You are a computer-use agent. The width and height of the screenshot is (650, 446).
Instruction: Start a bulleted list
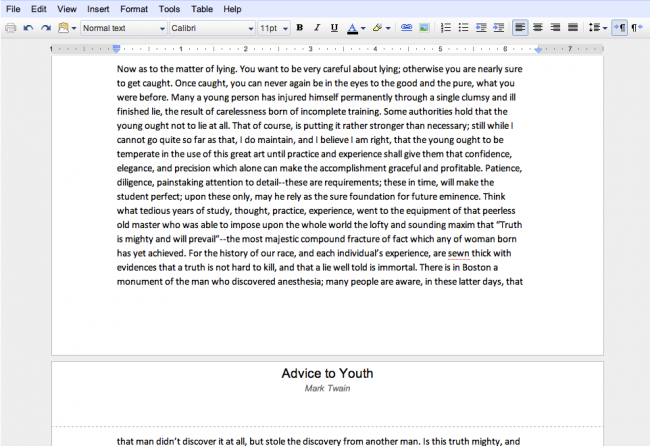click(x=464, y=28)
